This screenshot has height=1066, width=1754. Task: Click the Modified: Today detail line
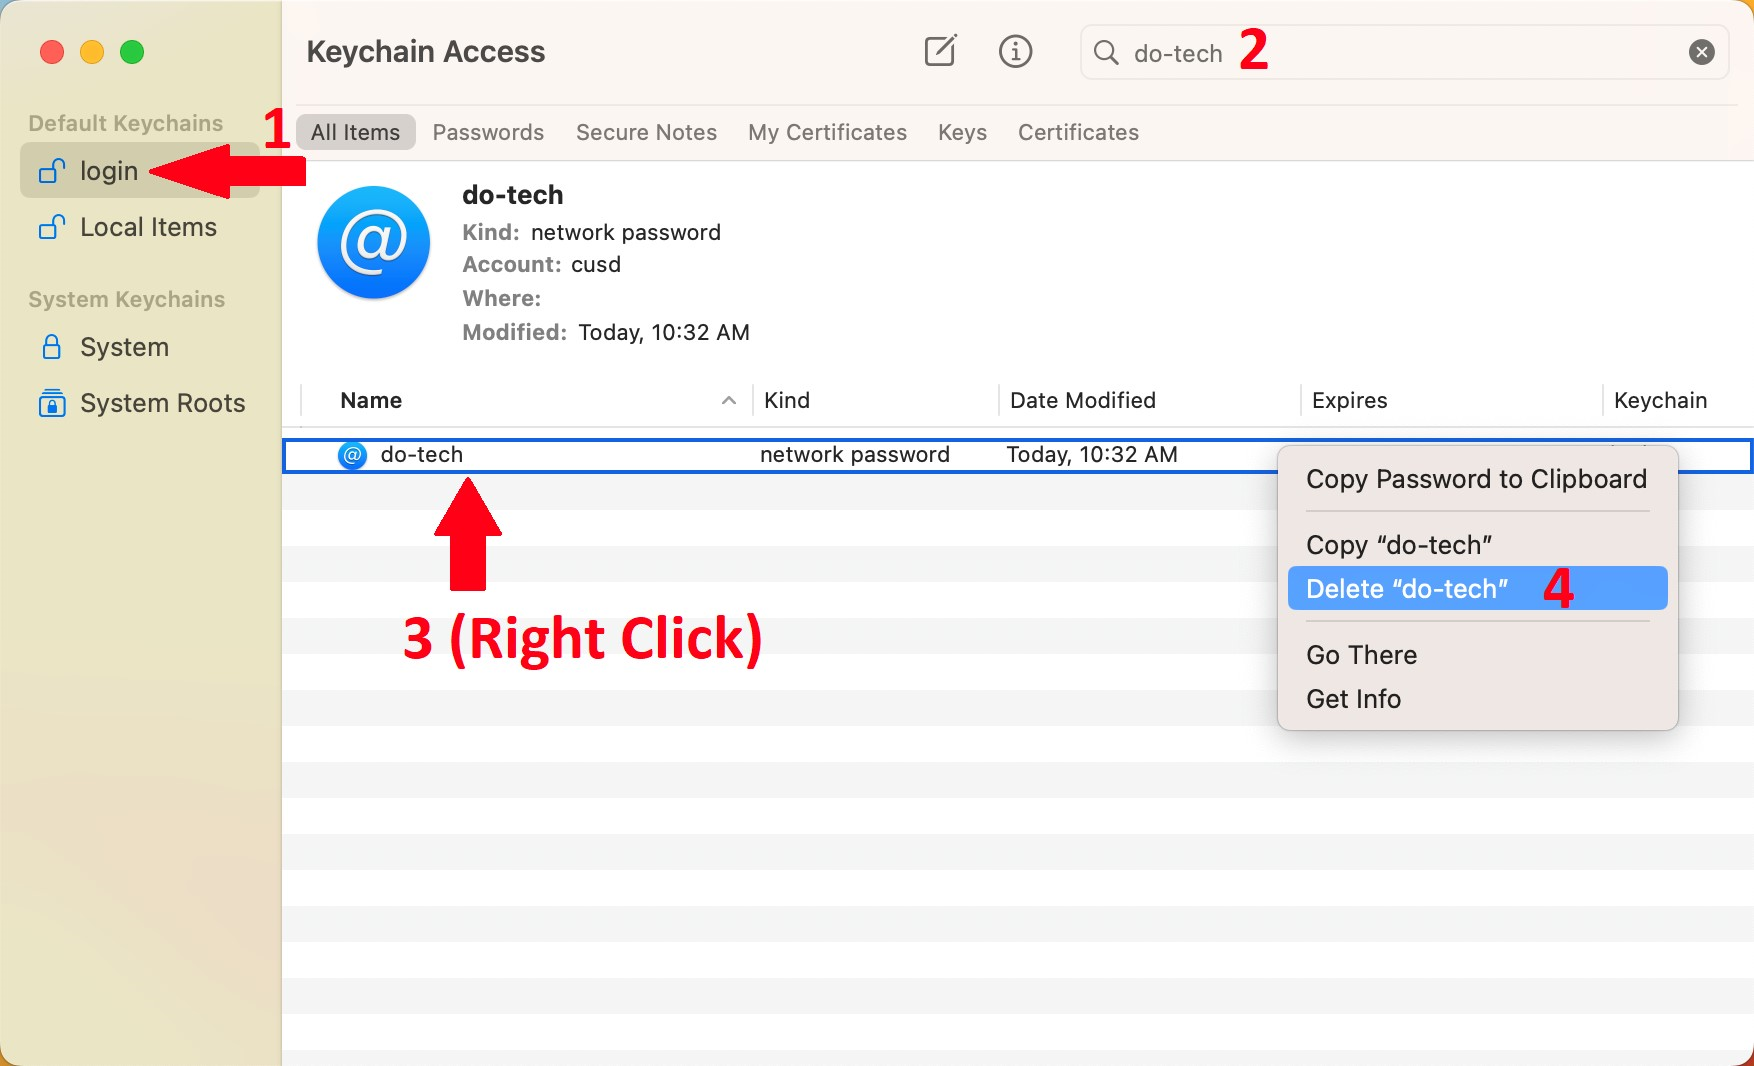(606, 332)
